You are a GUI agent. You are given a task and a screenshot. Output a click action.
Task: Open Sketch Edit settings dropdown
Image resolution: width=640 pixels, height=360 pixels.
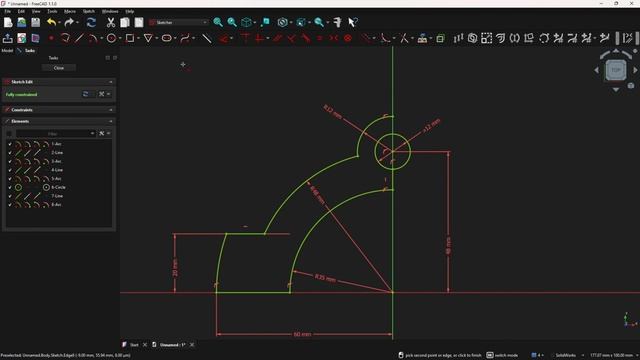108,94
